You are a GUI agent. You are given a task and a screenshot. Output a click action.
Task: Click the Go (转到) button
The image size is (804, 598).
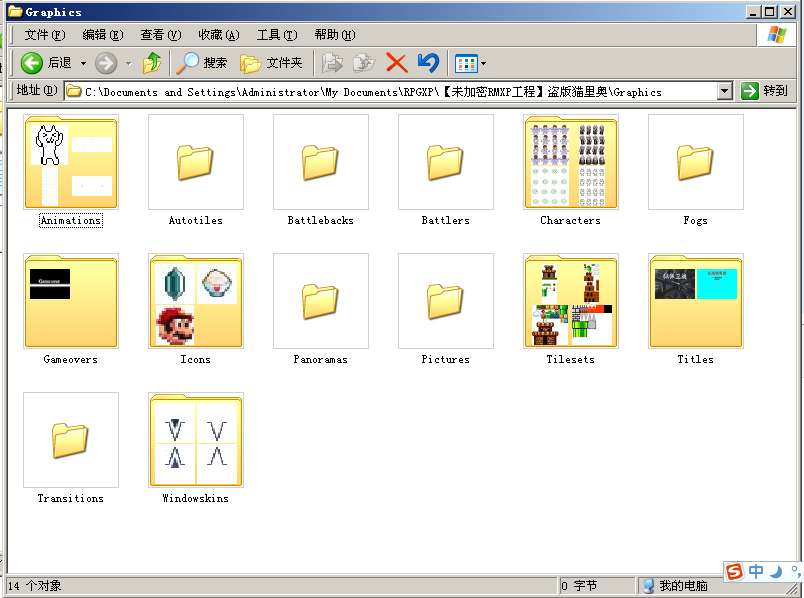pyautogui.click(x=764, y=91)
